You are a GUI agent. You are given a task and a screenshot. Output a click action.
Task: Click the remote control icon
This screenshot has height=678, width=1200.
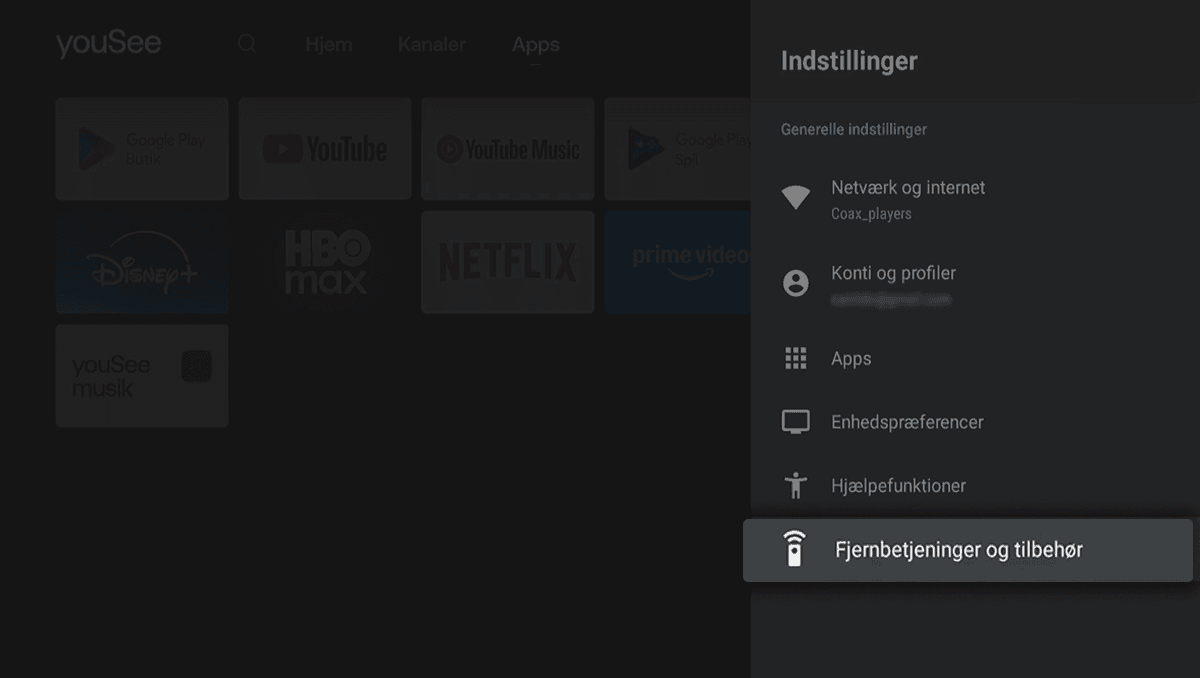[x=794, y=550]
